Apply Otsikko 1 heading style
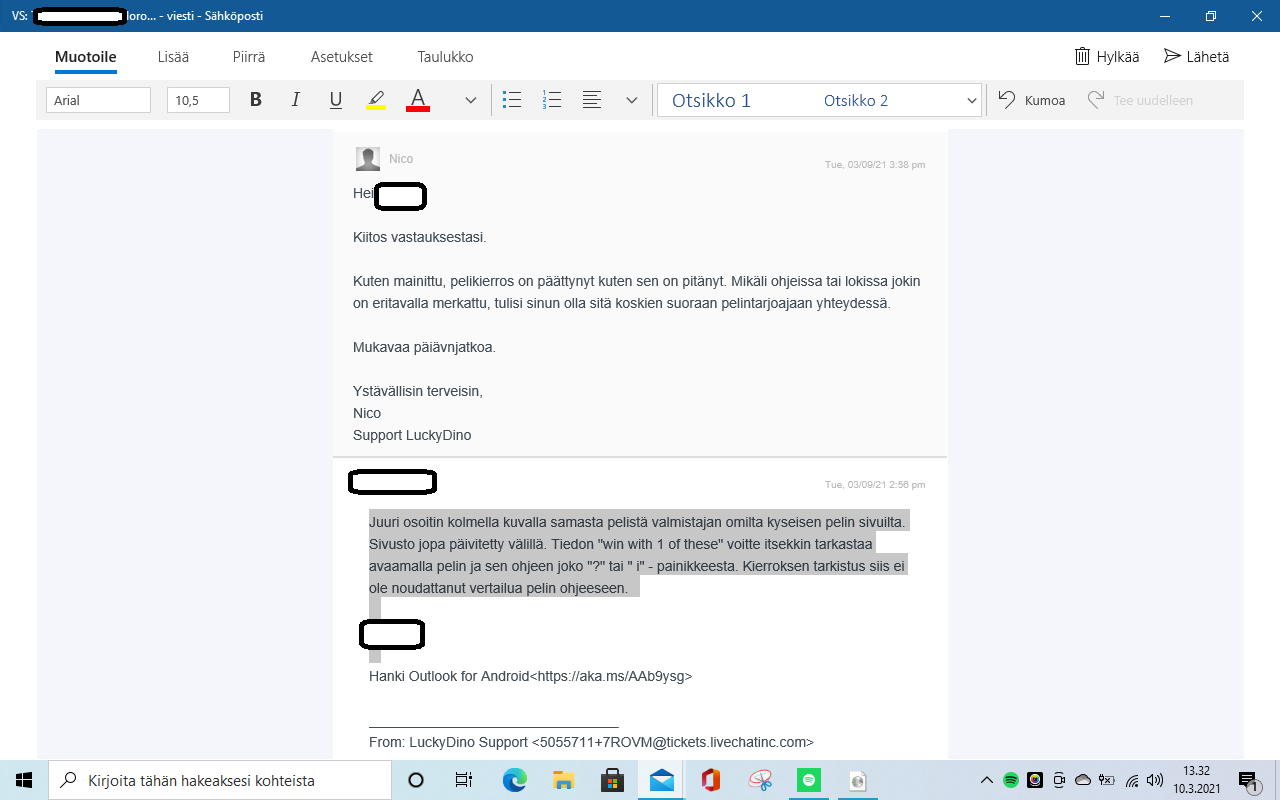 pyautogui.click(x=711, y=100)
